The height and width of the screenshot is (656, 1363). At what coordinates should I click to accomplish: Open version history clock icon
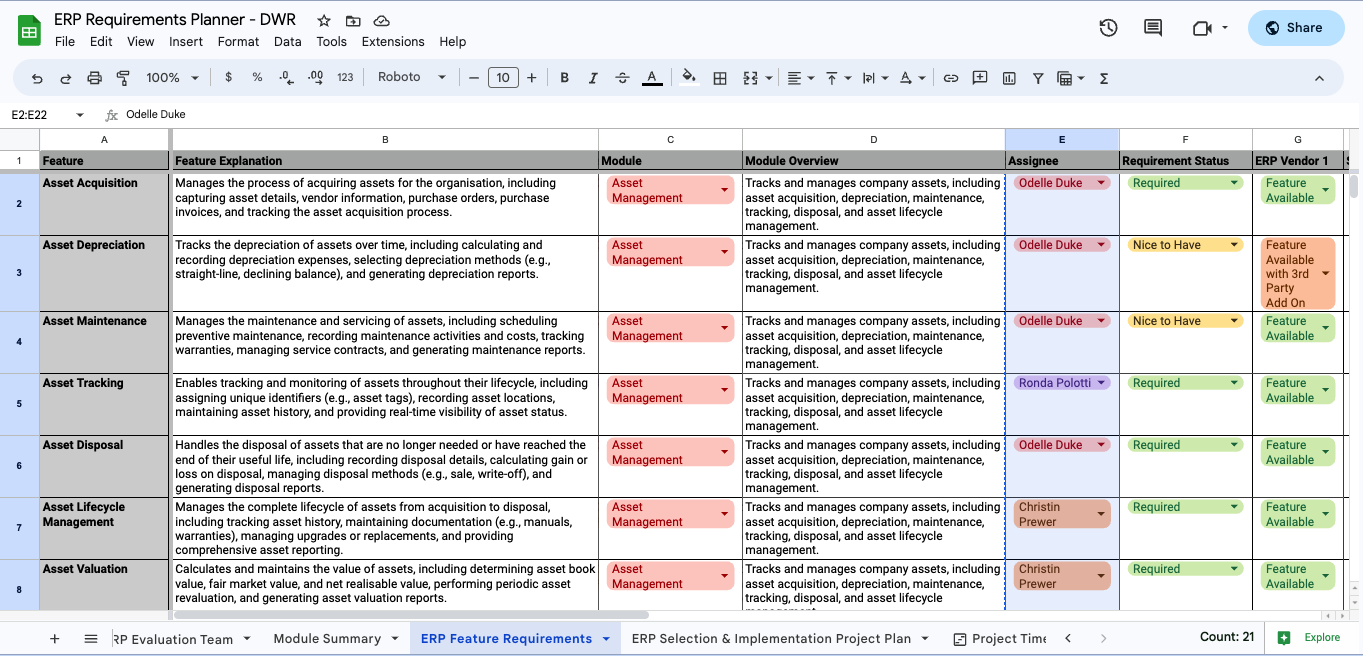(1108, 28)
